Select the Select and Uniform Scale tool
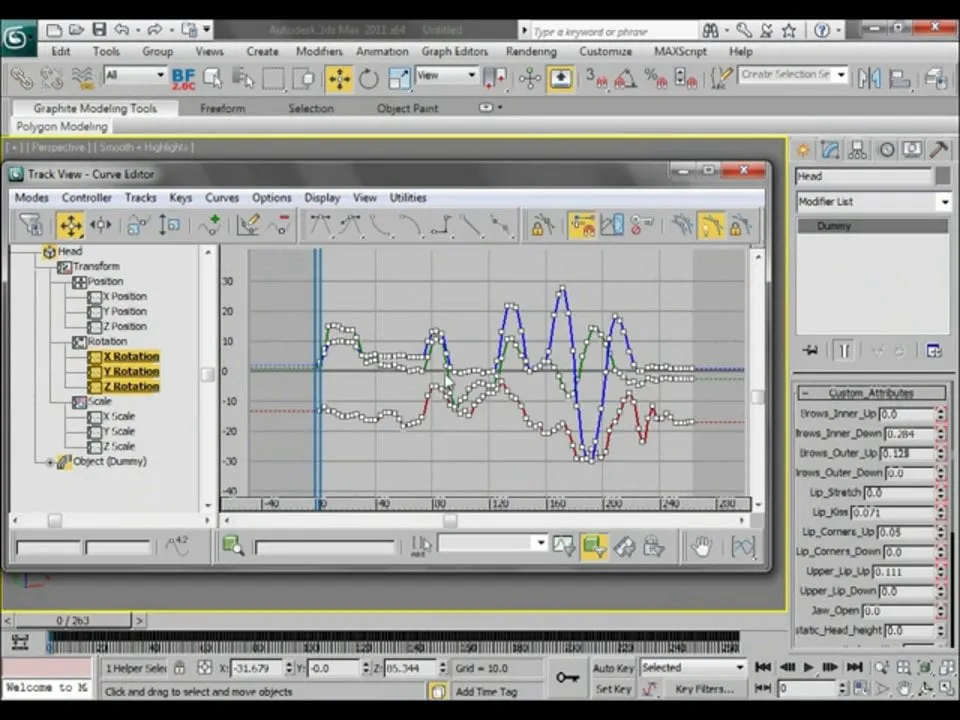 pos(399,79)
